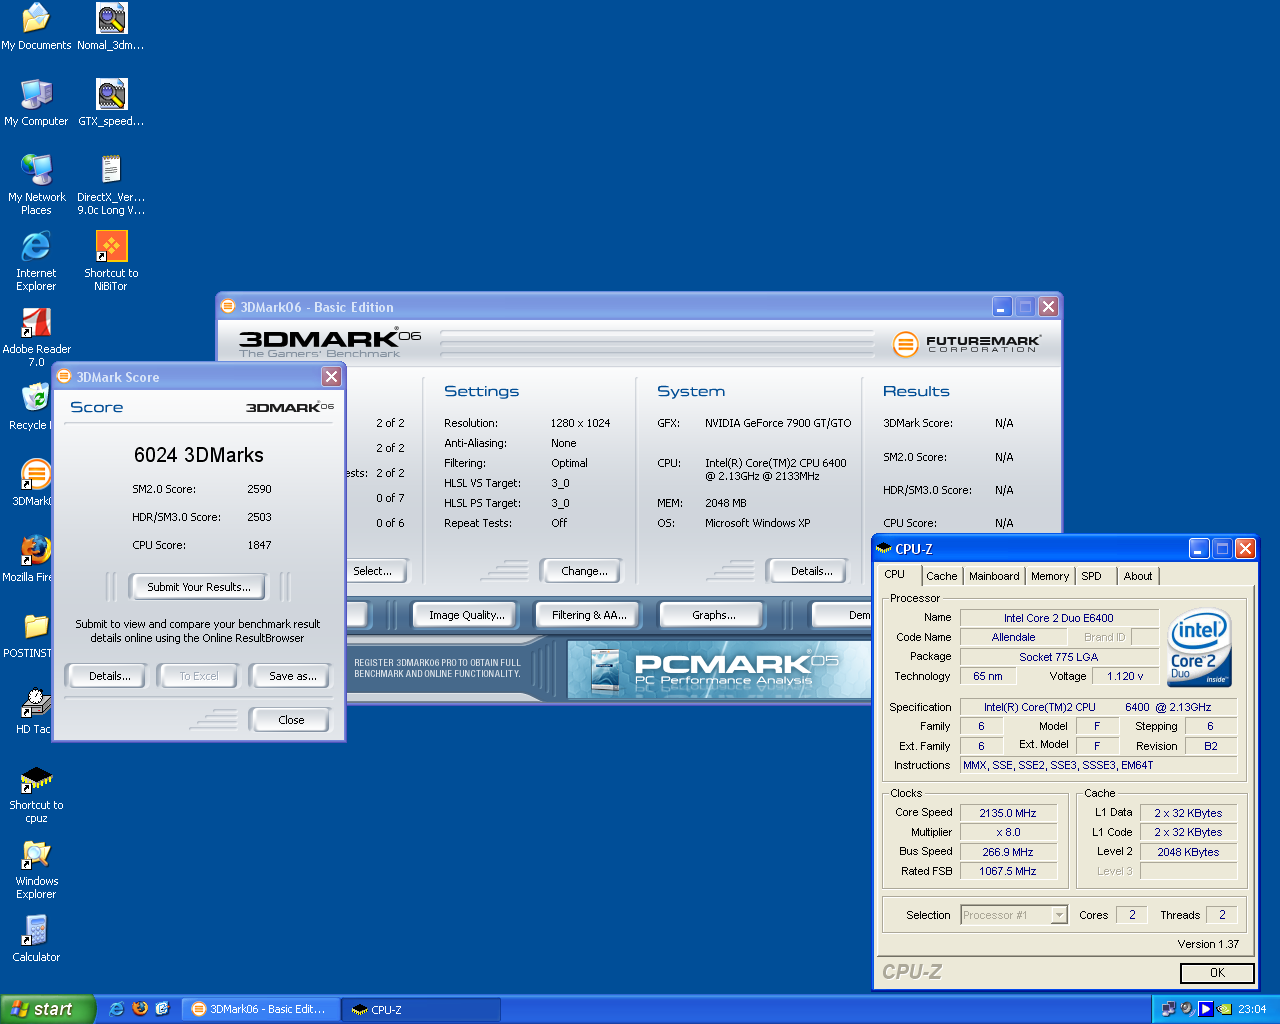This screenshot has height=1024, width=1280.
Task: Click the PCMark05 banner advertisement
Action: pos(719,669)
